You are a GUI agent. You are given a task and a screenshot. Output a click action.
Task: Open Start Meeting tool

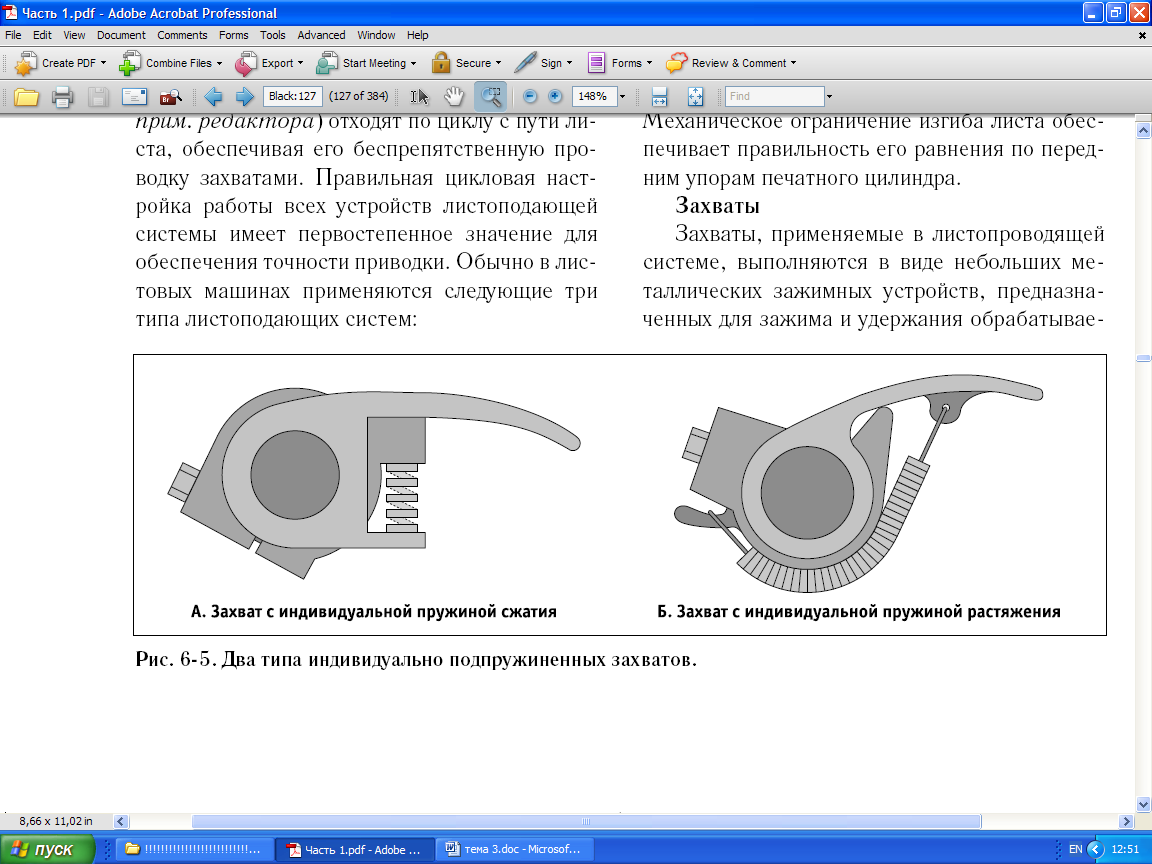pos(366,63)
